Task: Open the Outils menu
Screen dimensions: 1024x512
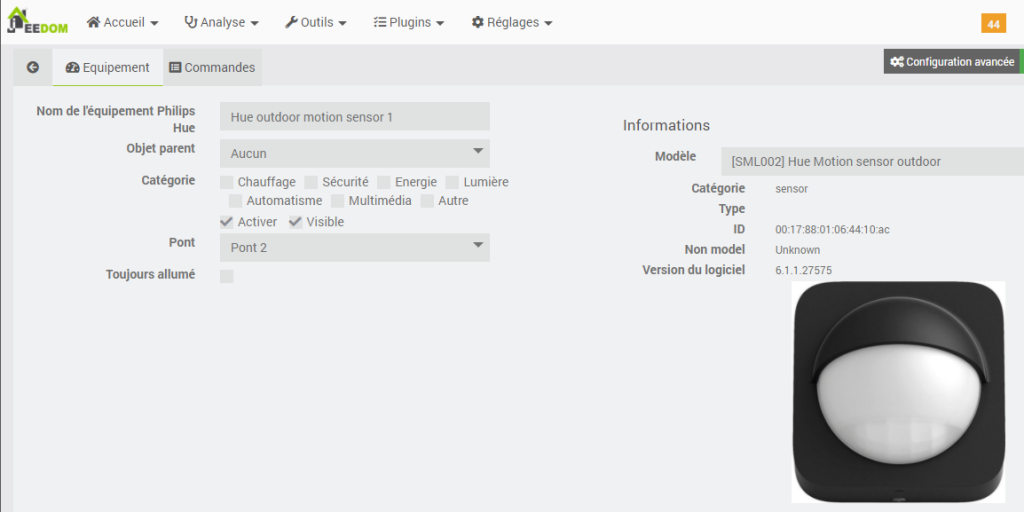Action: click(316, 22)
